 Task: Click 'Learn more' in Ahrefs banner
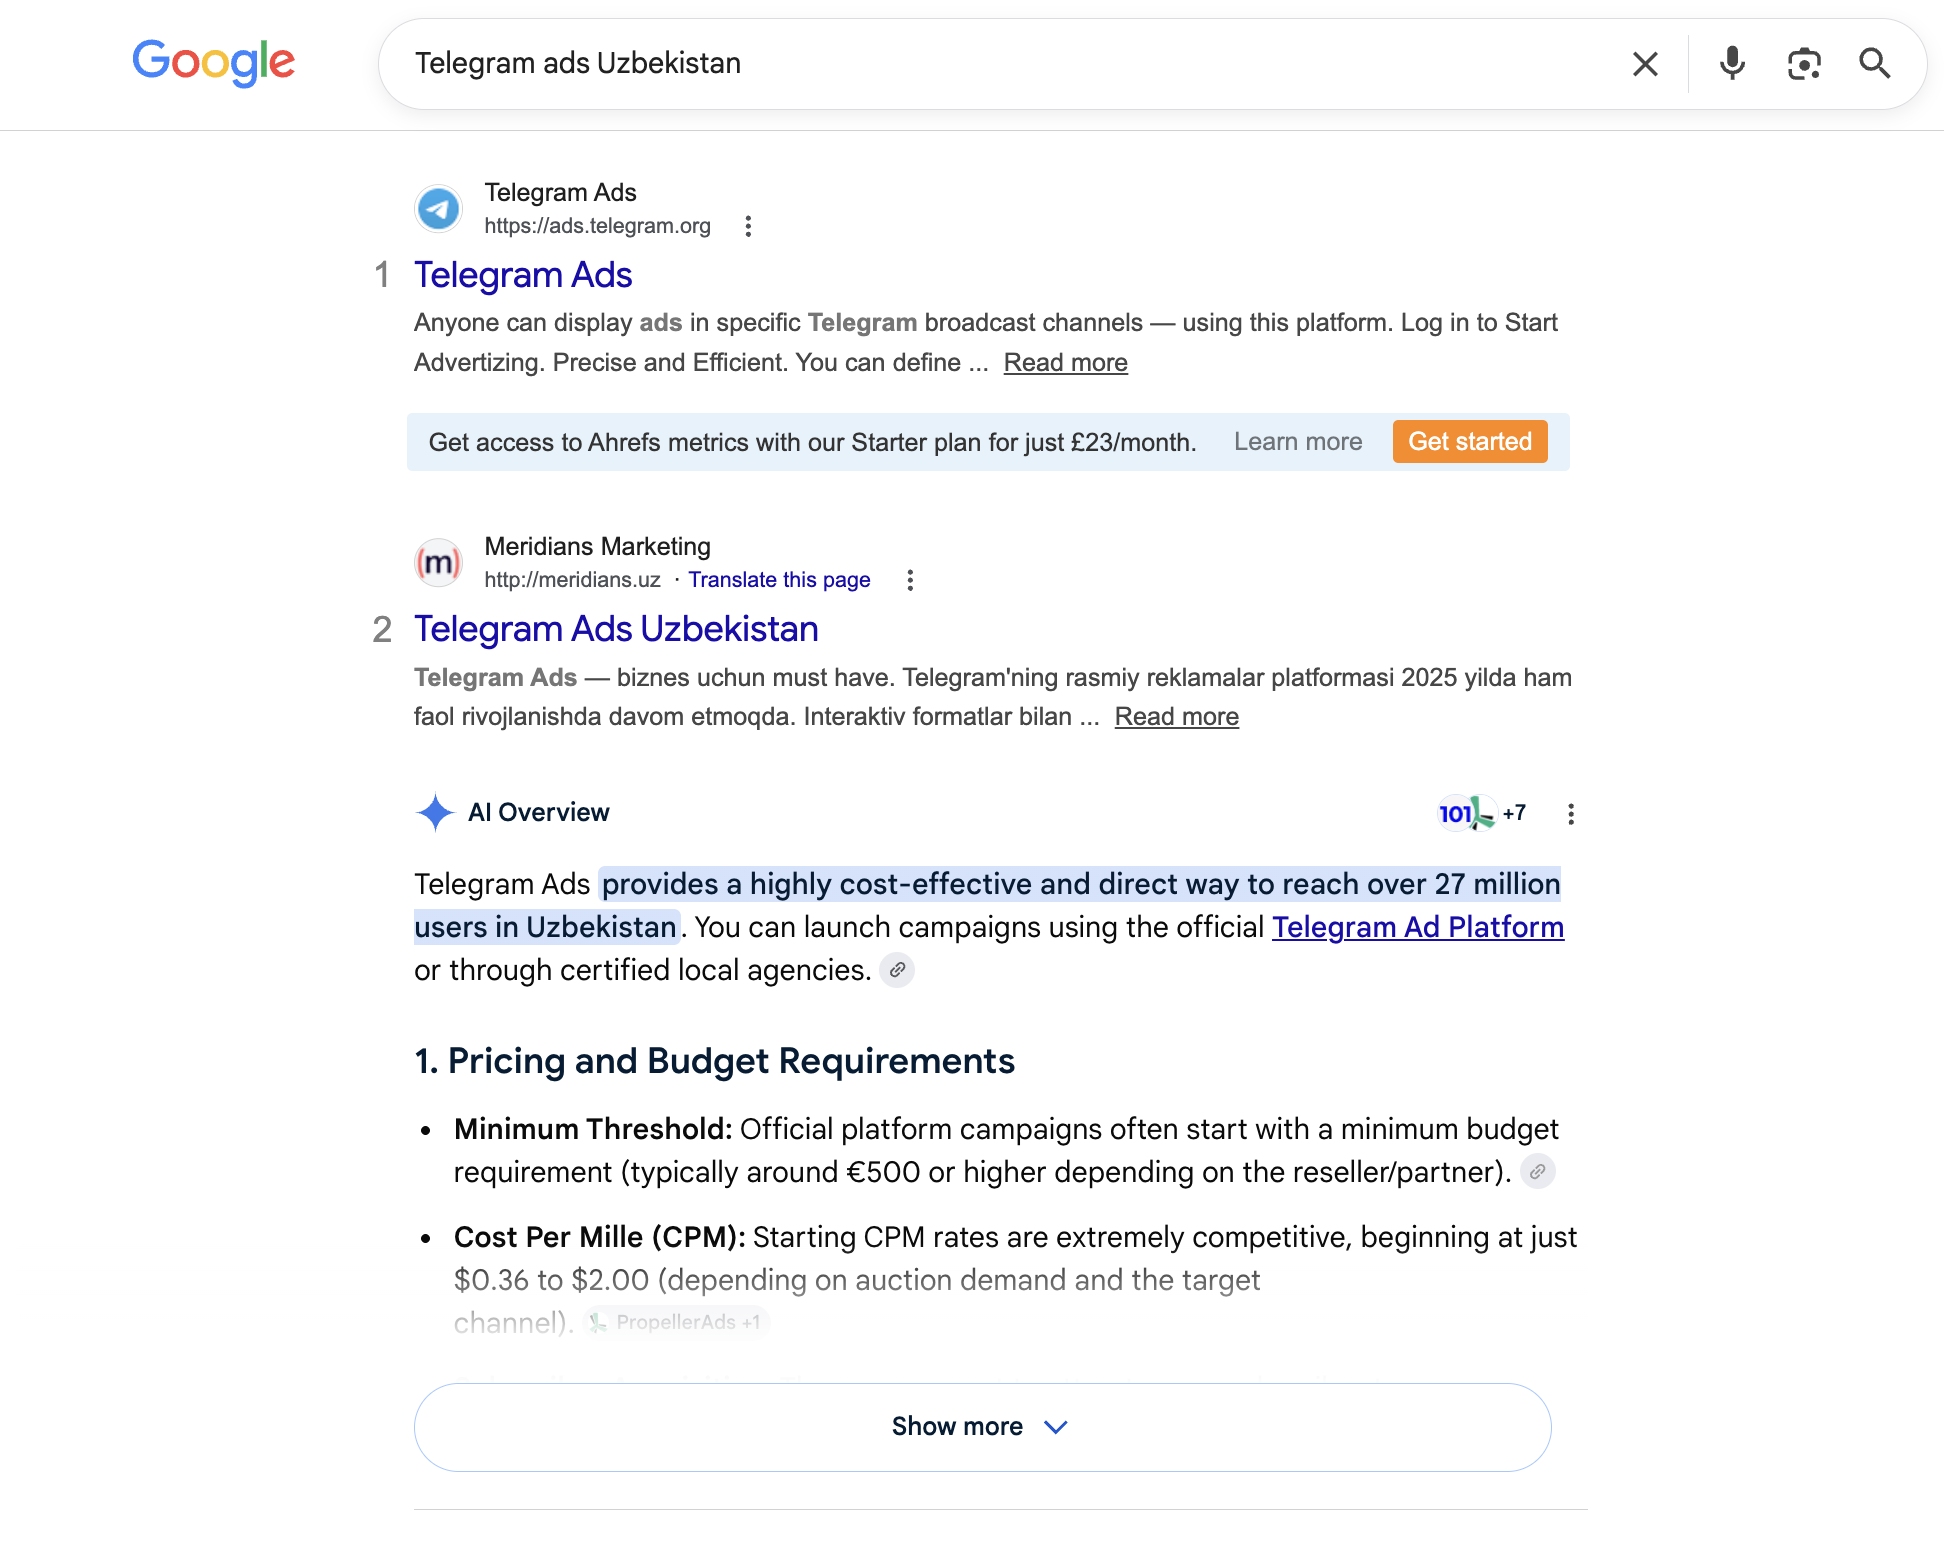pyautogui.click(x=1297, y=442)
